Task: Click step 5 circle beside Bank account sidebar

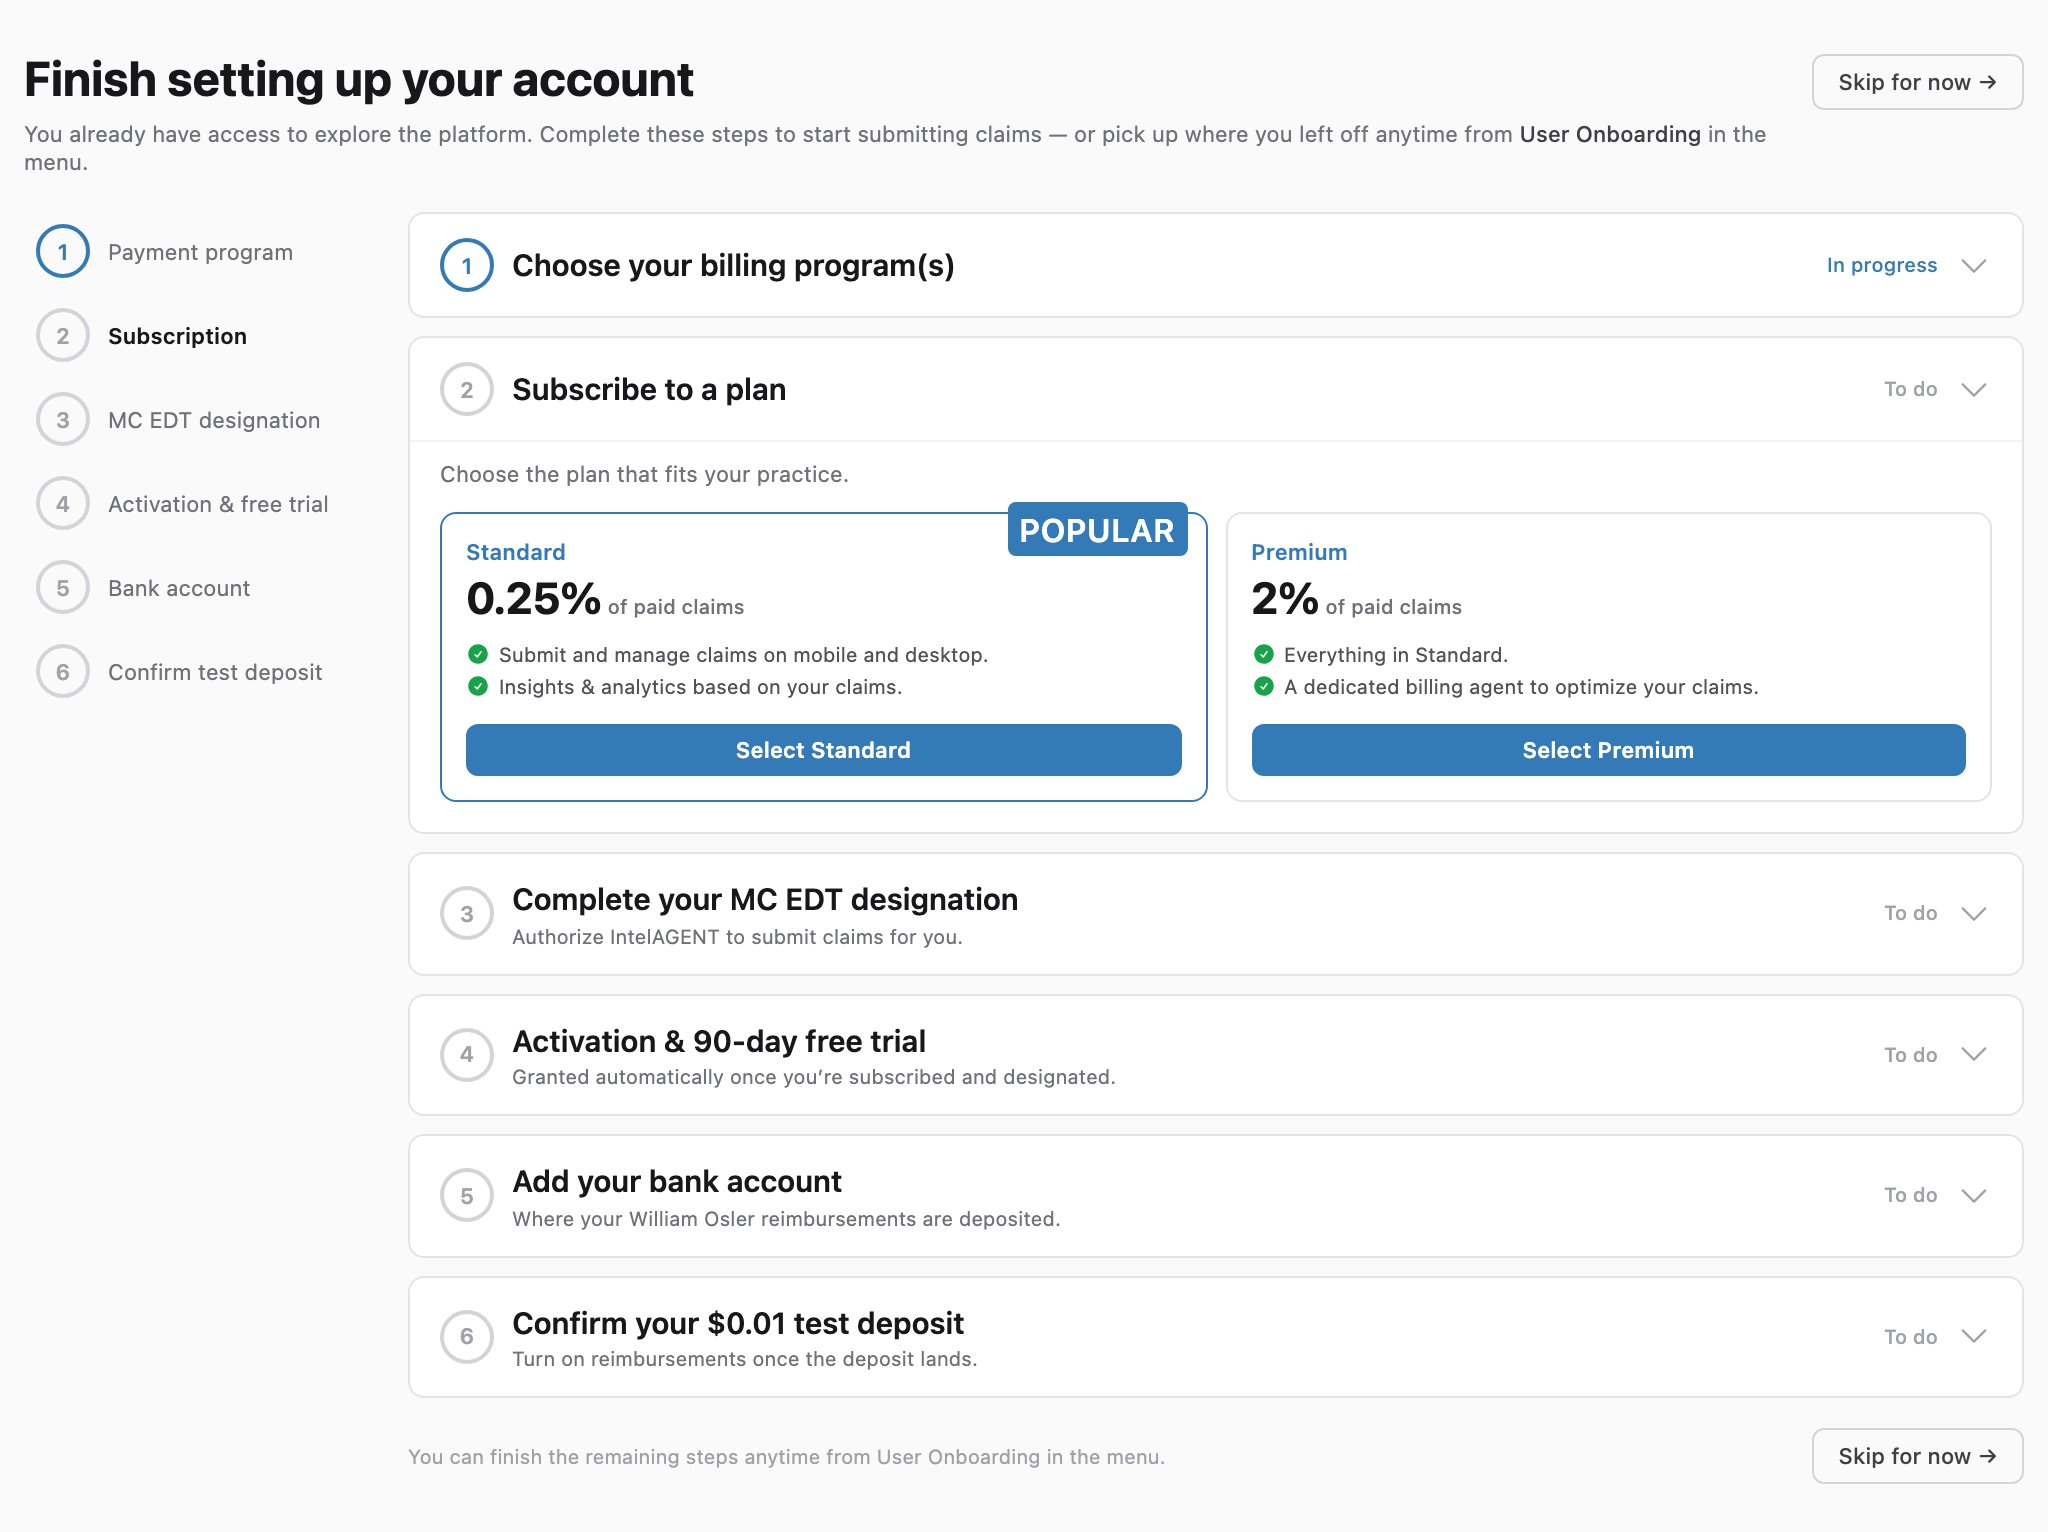Action: (x=63, y=588)
